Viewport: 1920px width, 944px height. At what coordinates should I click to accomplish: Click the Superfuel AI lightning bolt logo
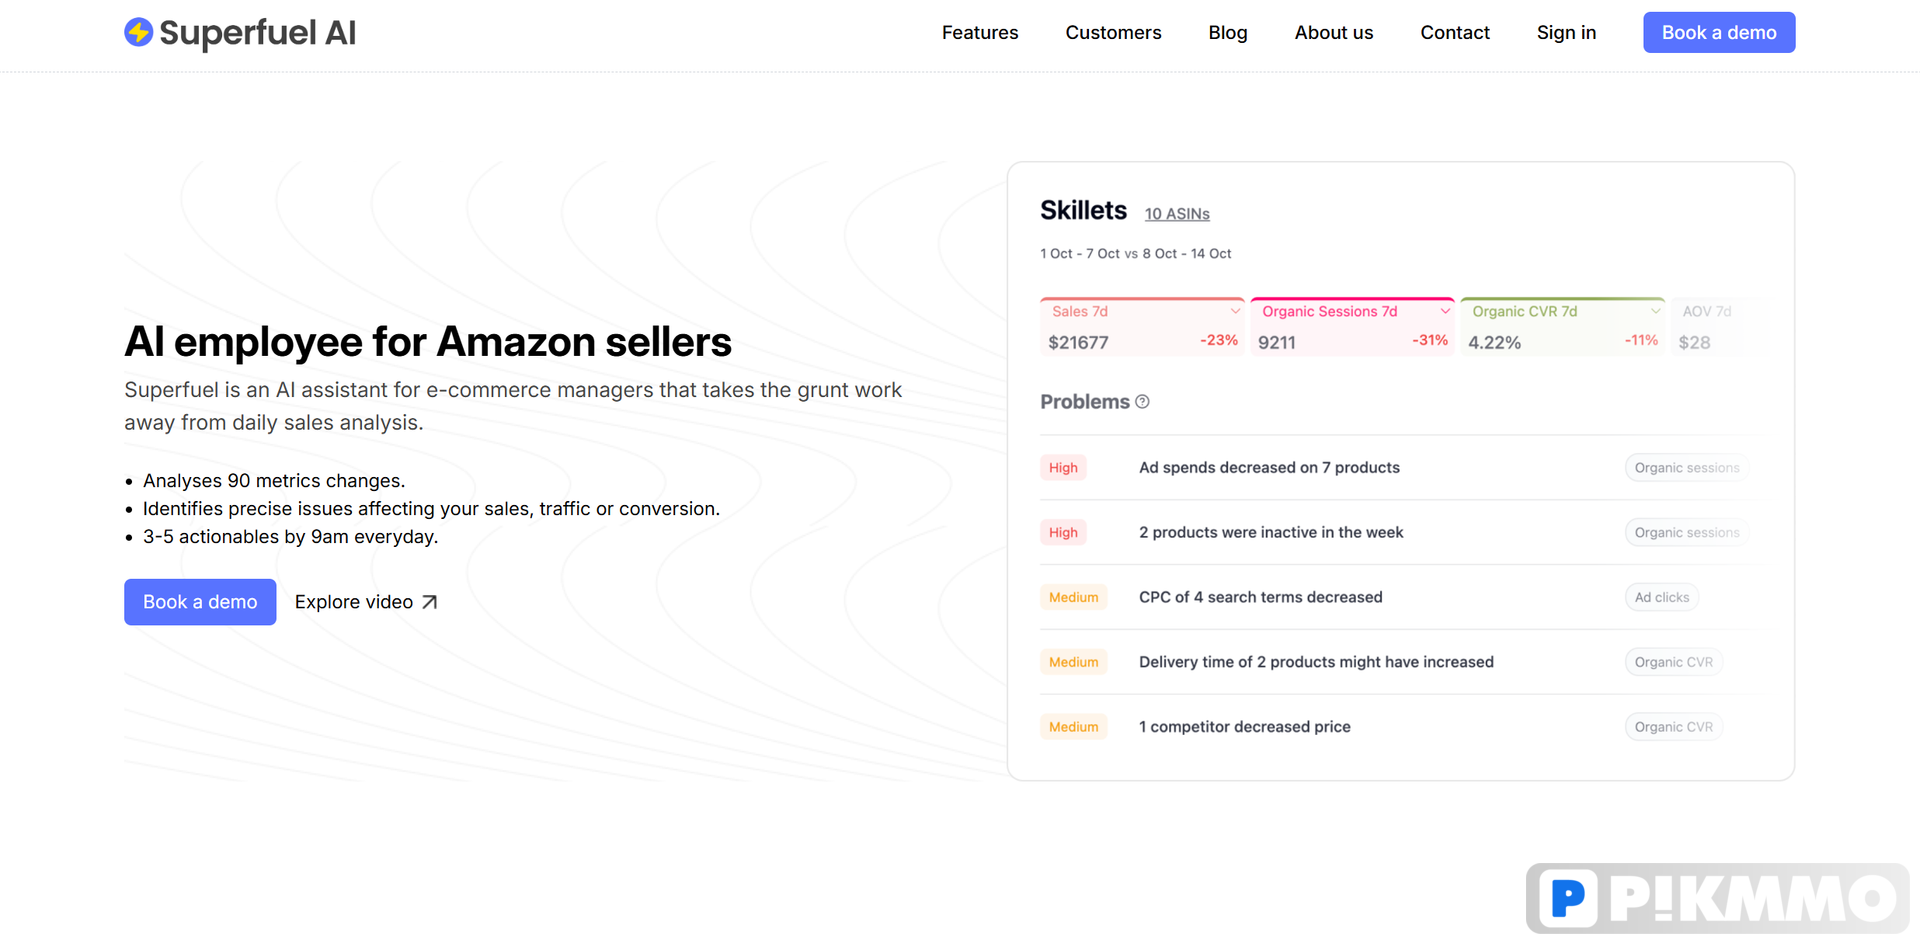tap(138, 32)
